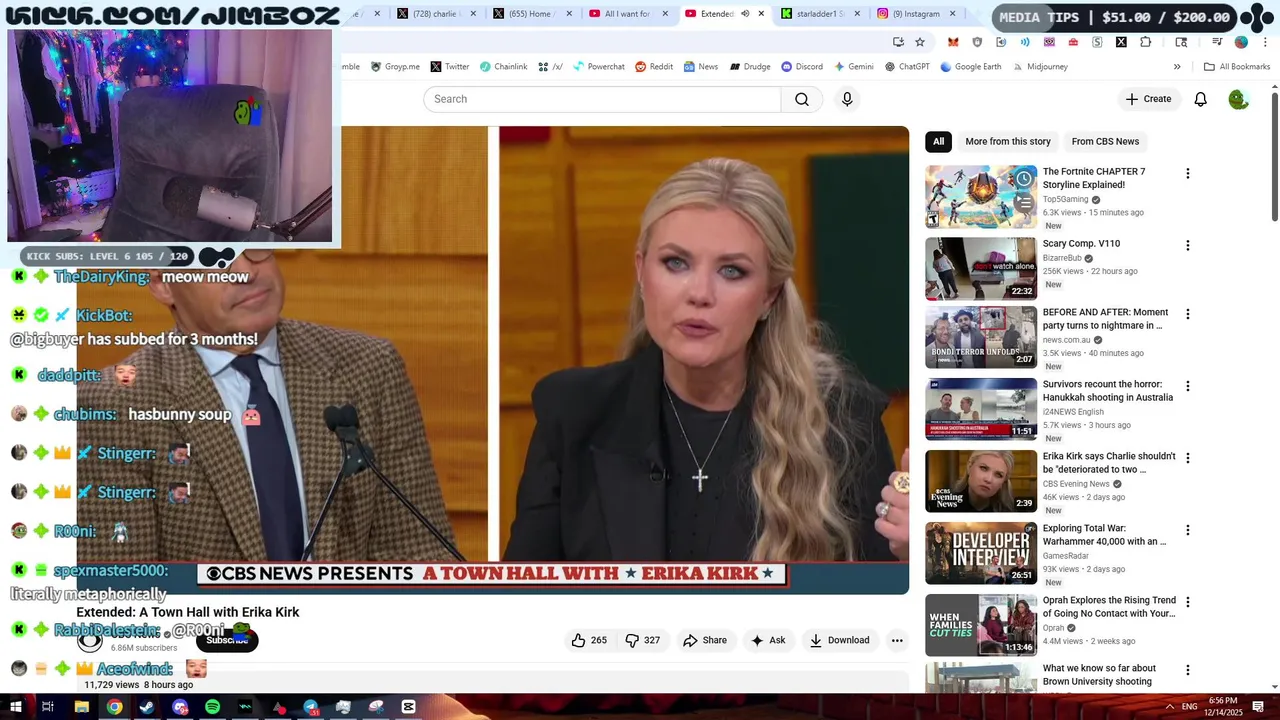Open the Drudge bookmark

point(750,67)
